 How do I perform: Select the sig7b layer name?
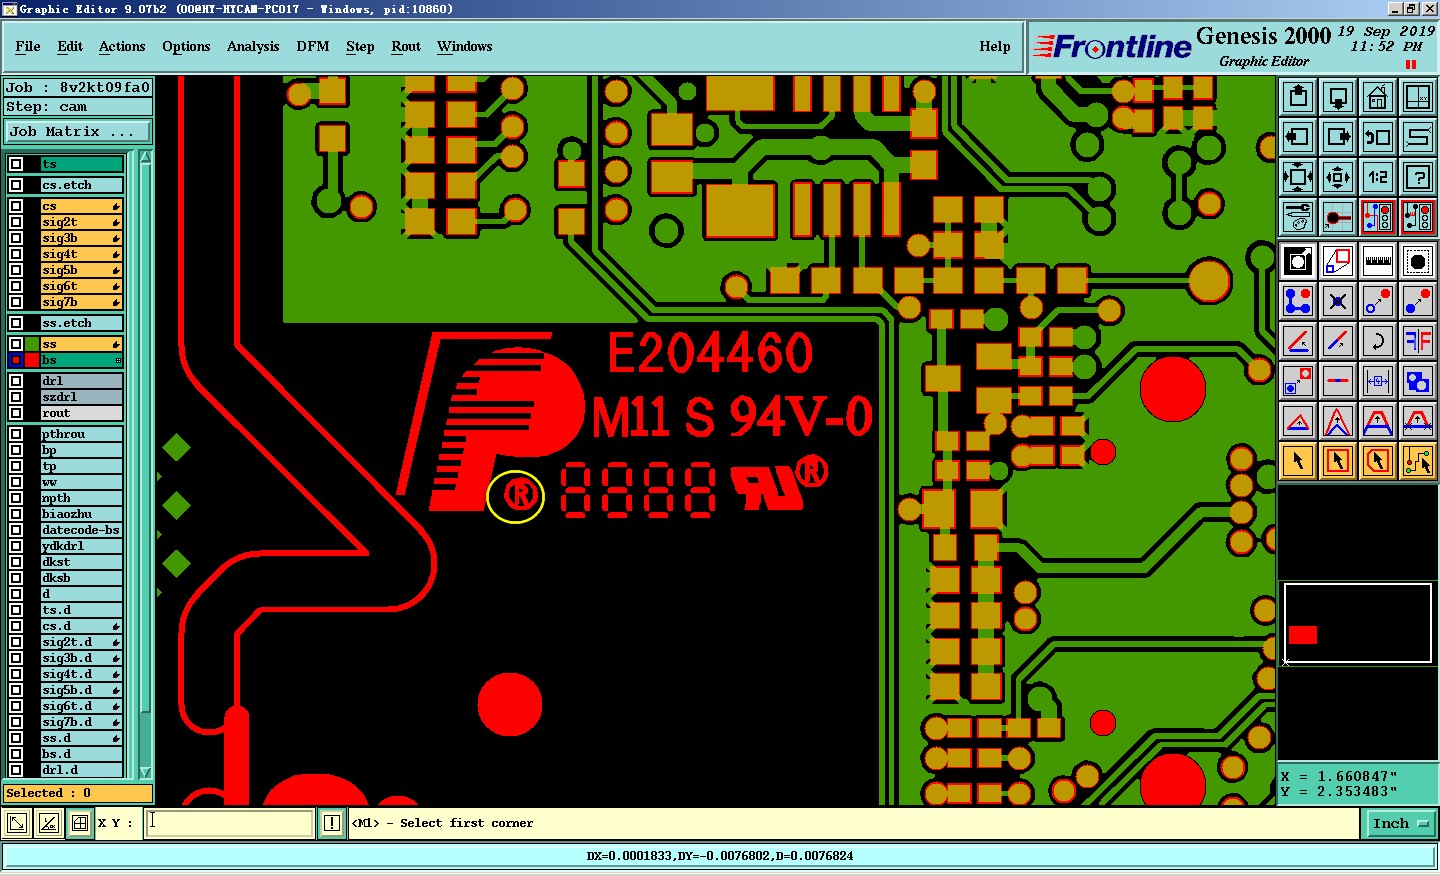(x=81, y=302)
